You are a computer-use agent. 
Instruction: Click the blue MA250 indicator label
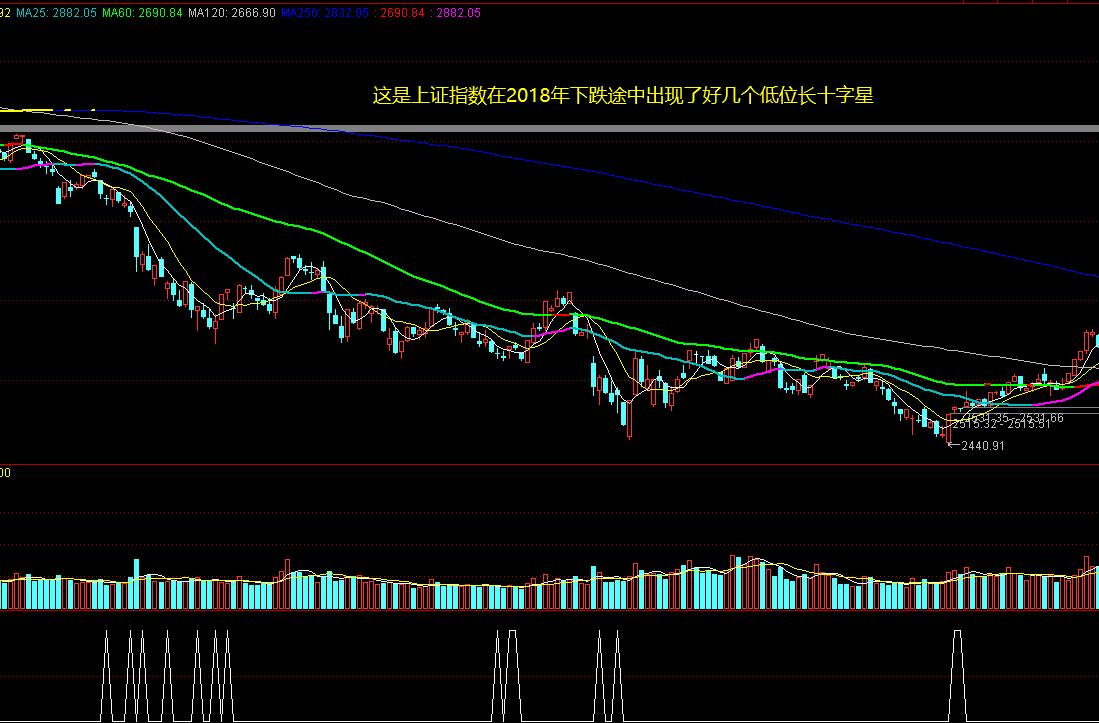tap(325, 12)
